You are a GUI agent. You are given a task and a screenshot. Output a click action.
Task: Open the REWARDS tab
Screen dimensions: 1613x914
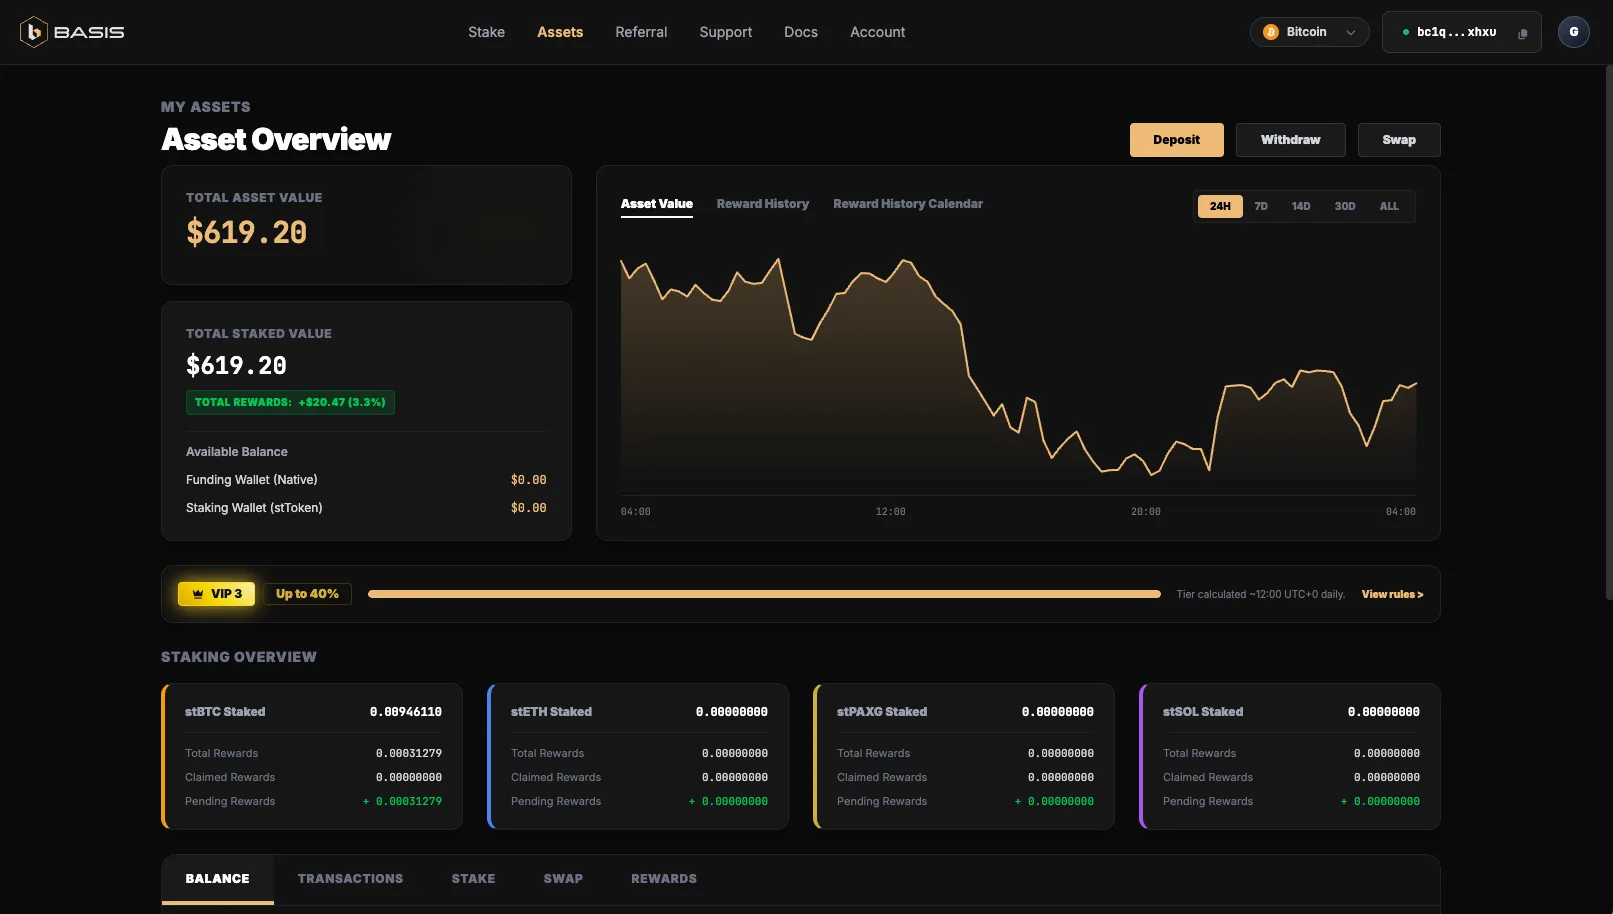click(663, 879)
